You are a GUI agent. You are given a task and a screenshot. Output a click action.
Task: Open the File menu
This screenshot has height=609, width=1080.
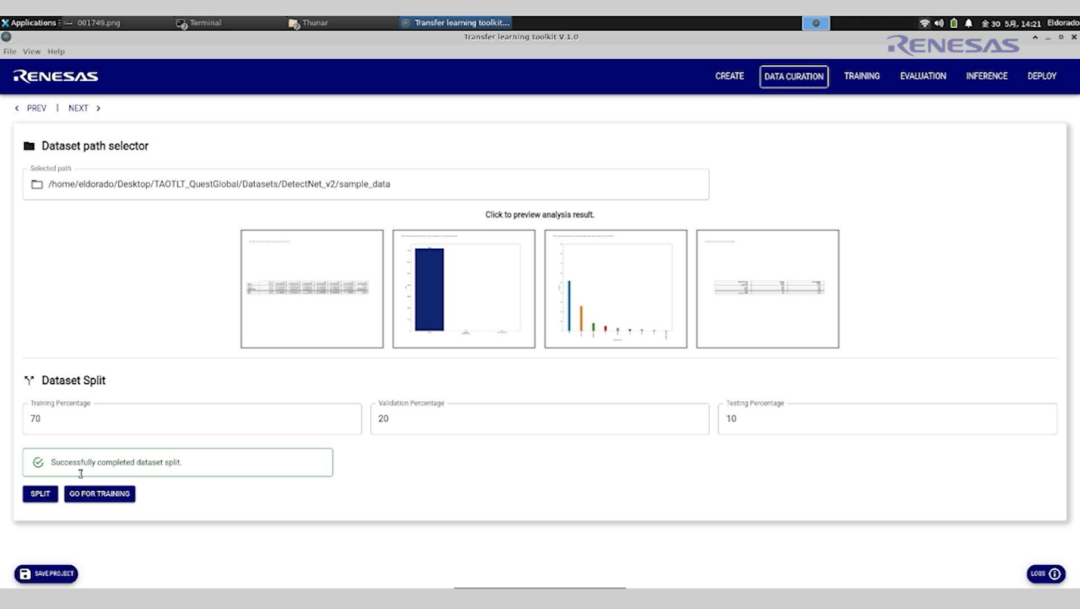click(x=9, y=52)
